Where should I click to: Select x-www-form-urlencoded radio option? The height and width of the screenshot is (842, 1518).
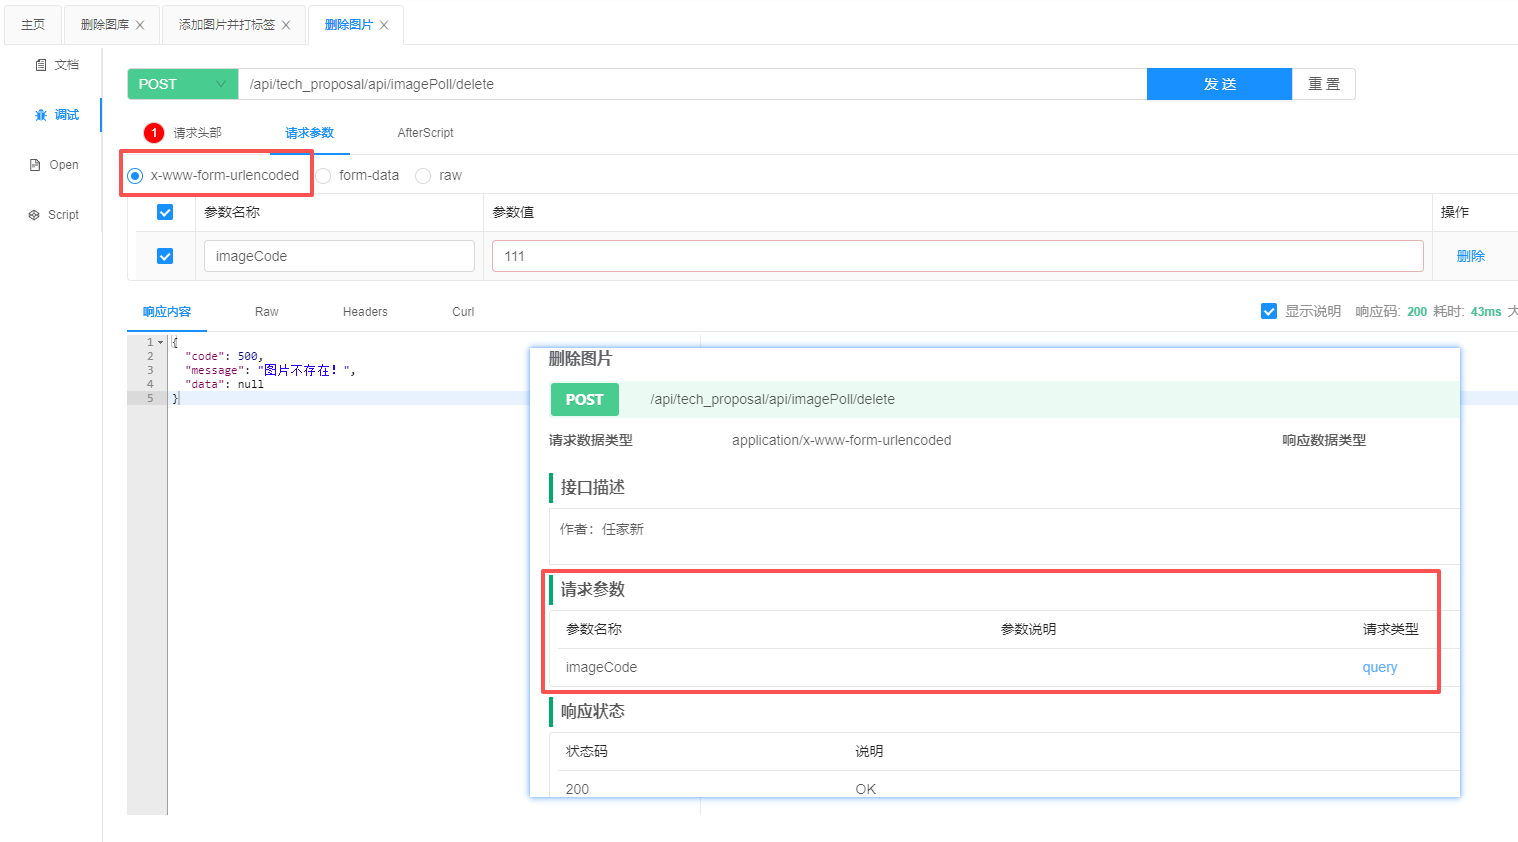pyautogui.click(x=135, y=176)
